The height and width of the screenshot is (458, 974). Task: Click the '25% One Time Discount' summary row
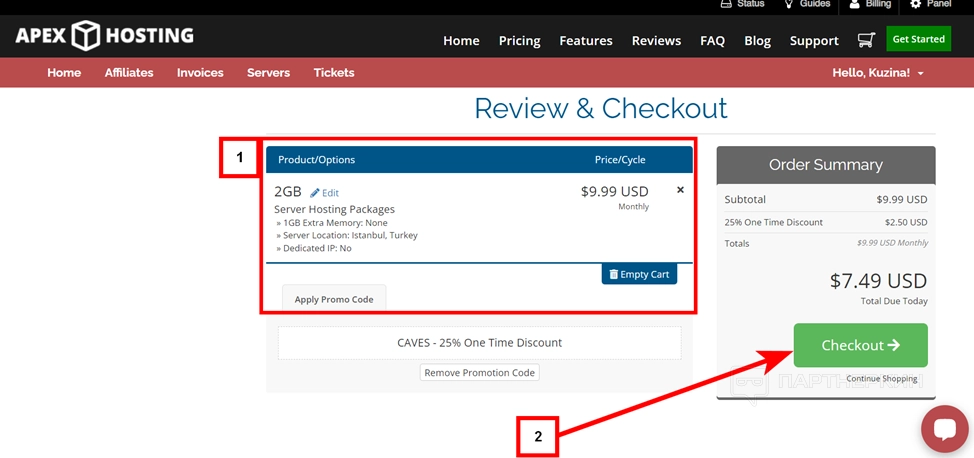pos(826,222)
